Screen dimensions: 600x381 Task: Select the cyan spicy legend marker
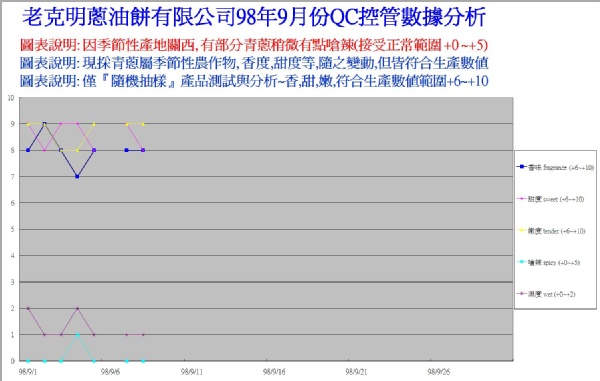pyautogui.click(x=522, y=262)
